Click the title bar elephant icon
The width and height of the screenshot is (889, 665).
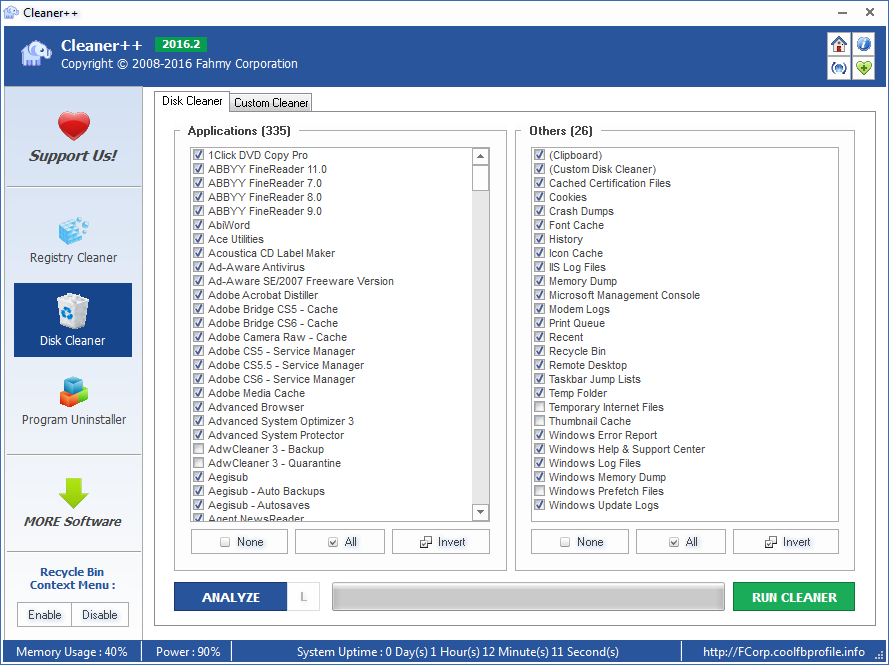[11, 12]
